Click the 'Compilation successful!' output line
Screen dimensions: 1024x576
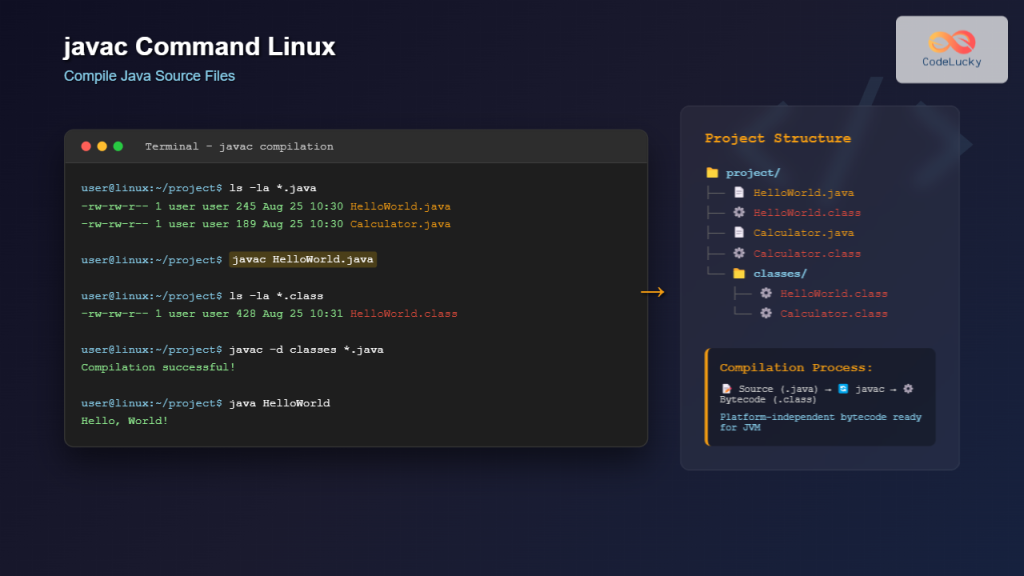pyautogui.click(x=158, y=367)
